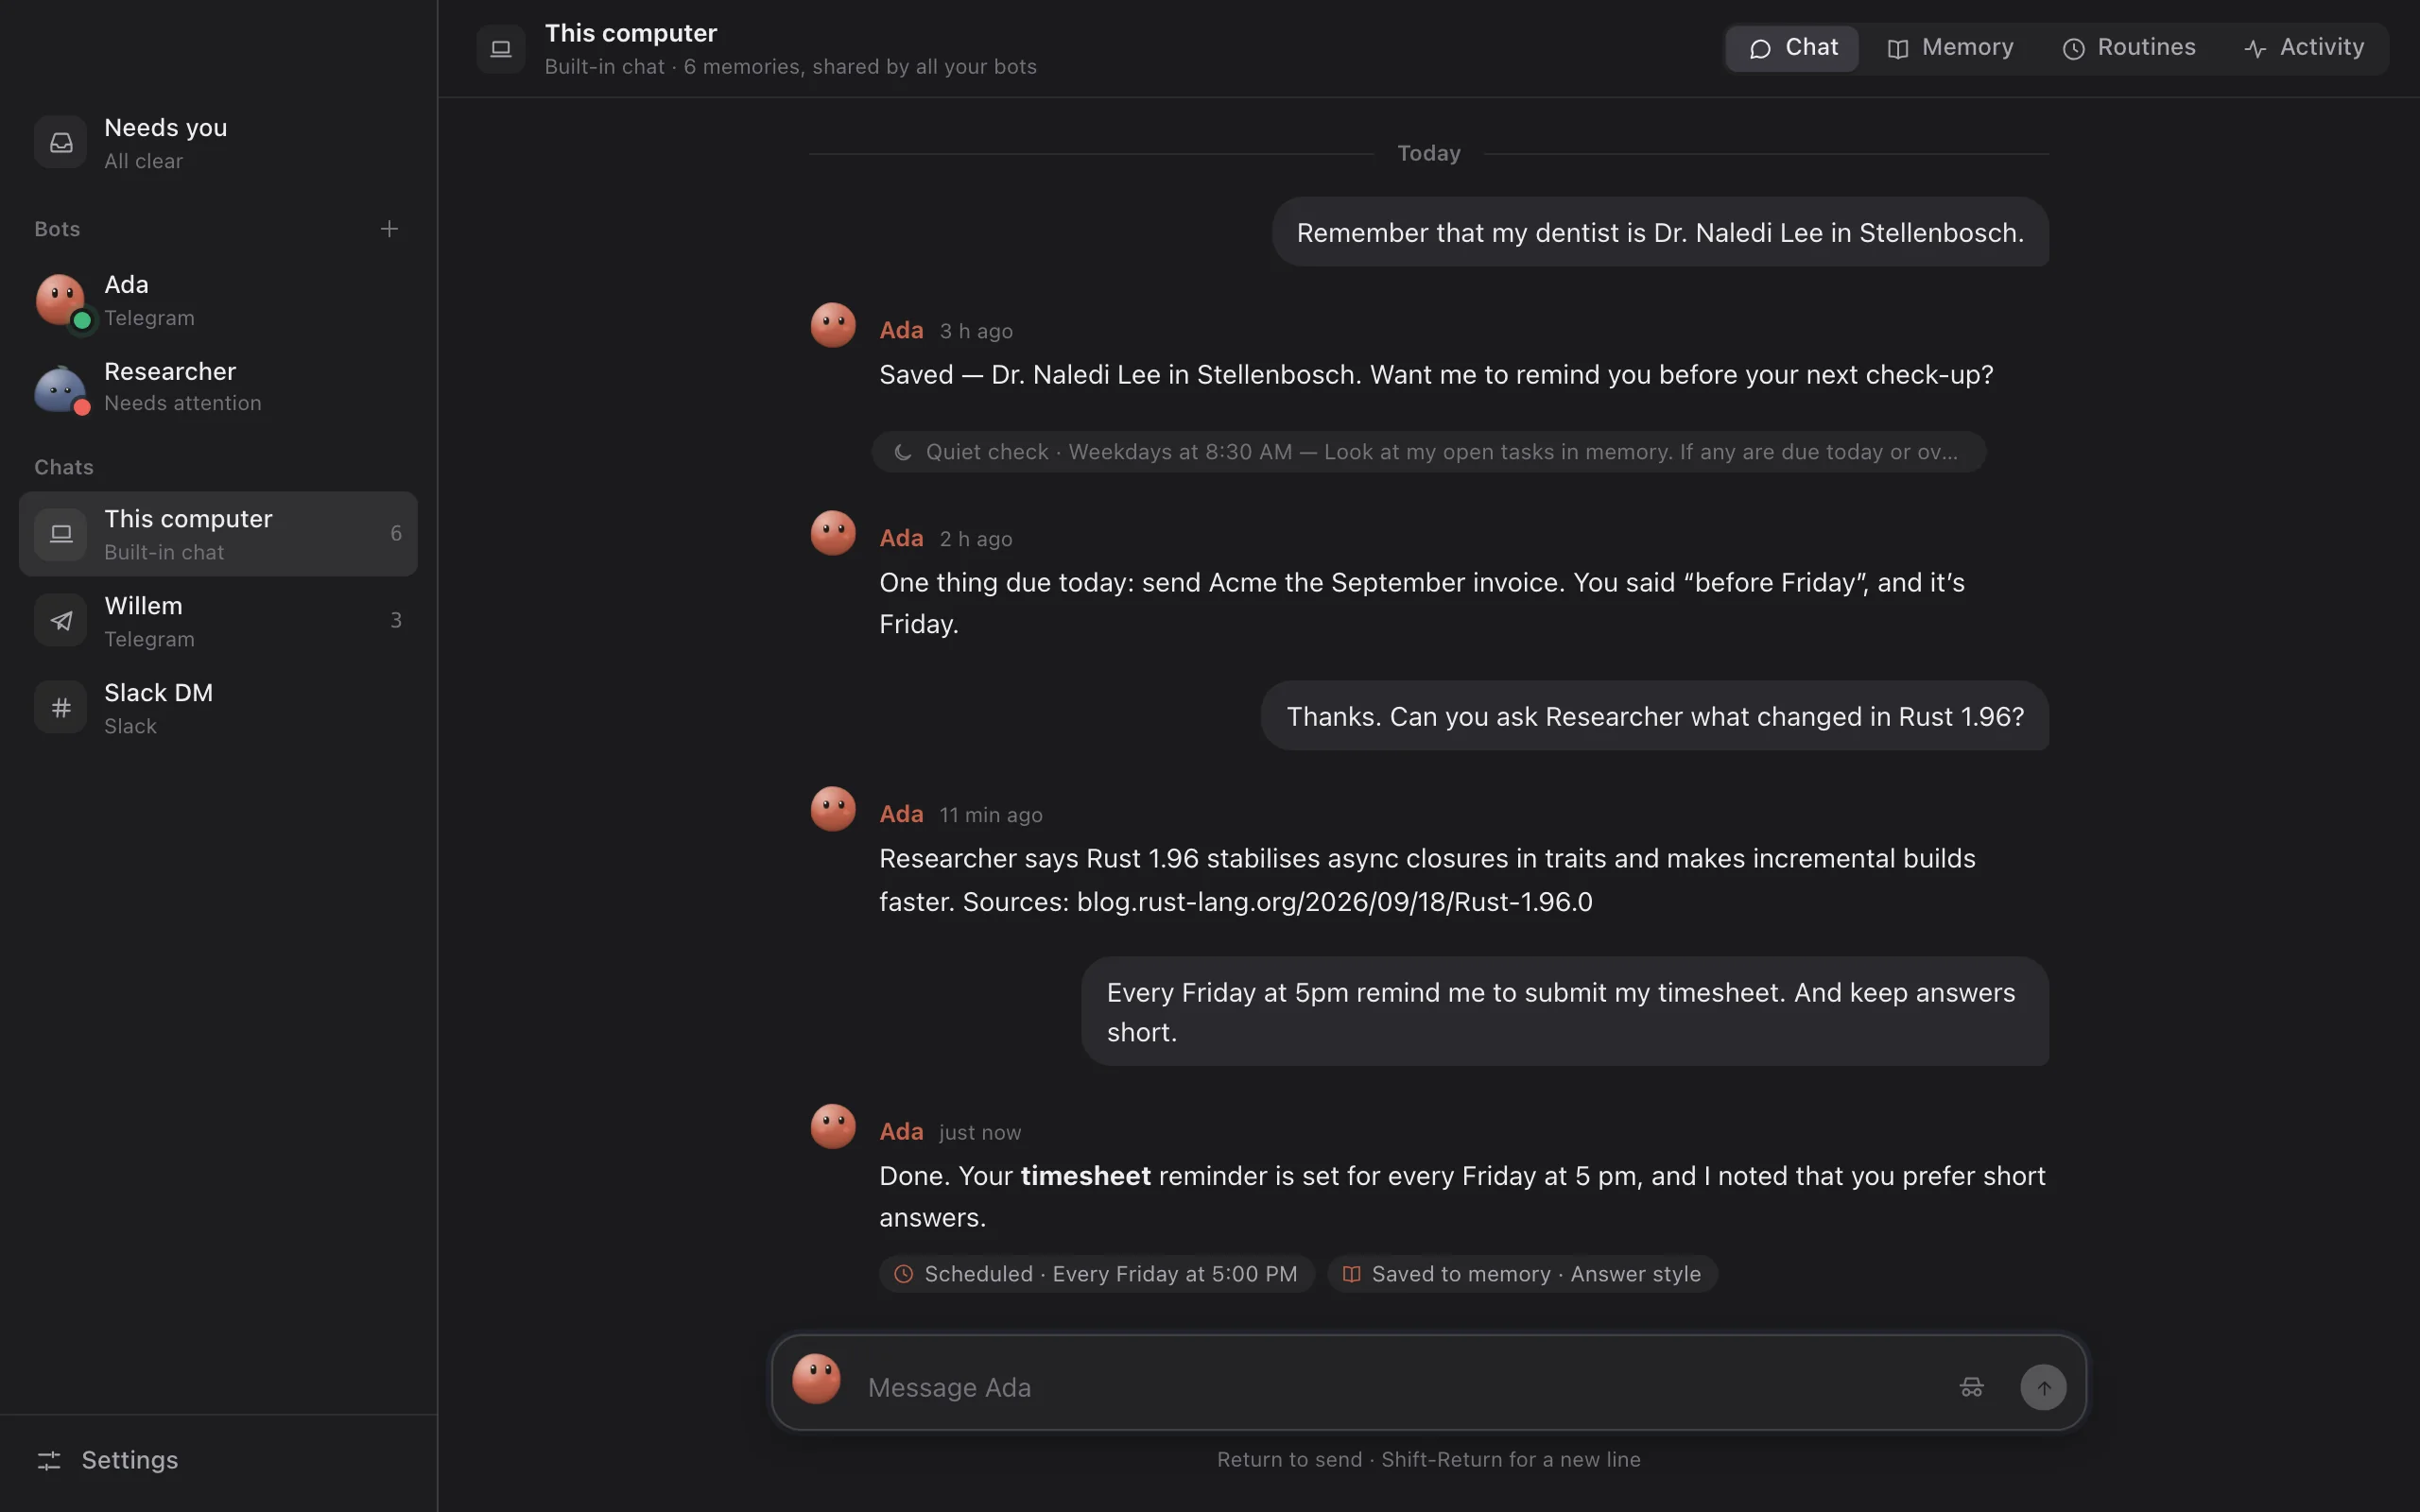Screen dimensions: 2420x1512
Task: Send the message with the arrow button
Action: tap(2043, 1388)
